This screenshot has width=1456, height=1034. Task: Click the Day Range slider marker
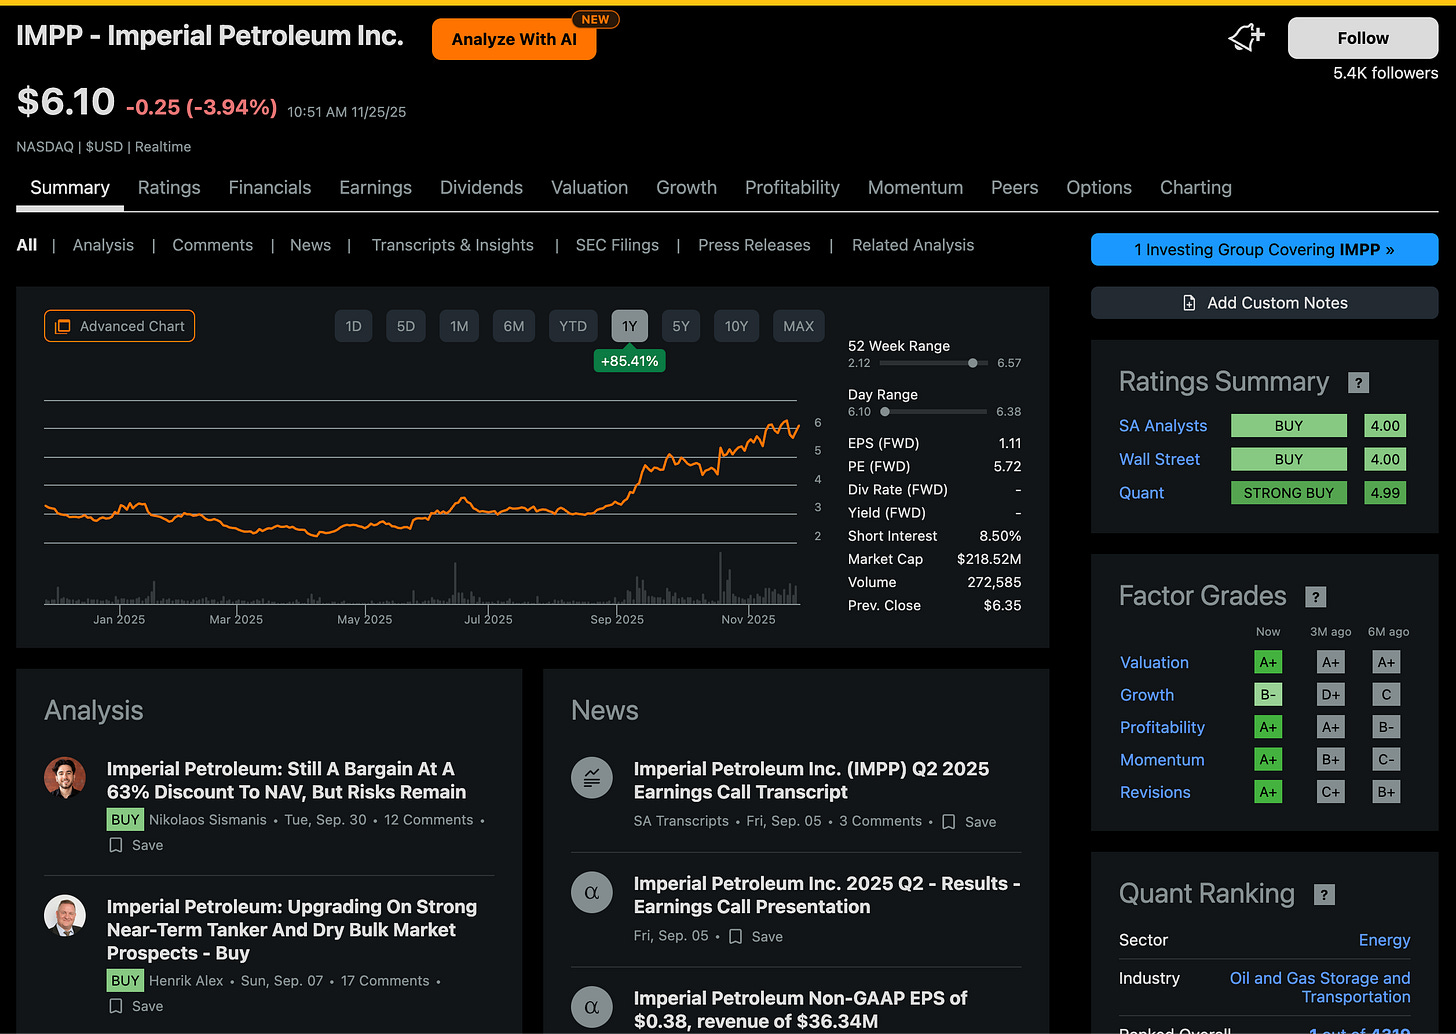[x=885, y=411]
